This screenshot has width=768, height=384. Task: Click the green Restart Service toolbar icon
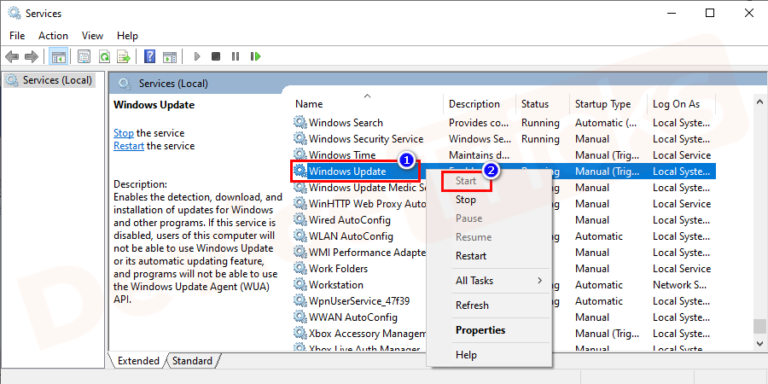255,57
